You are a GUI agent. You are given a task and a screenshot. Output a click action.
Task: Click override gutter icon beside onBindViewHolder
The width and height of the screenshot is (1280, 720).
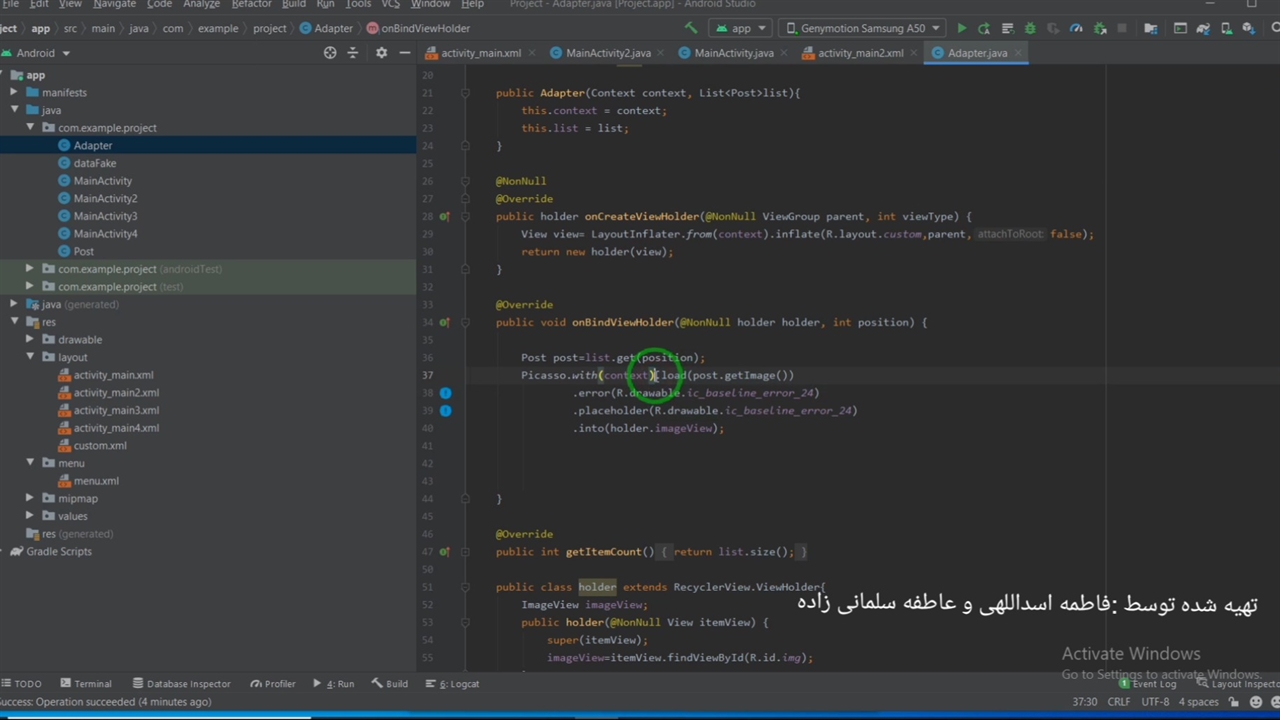point(445,323)
